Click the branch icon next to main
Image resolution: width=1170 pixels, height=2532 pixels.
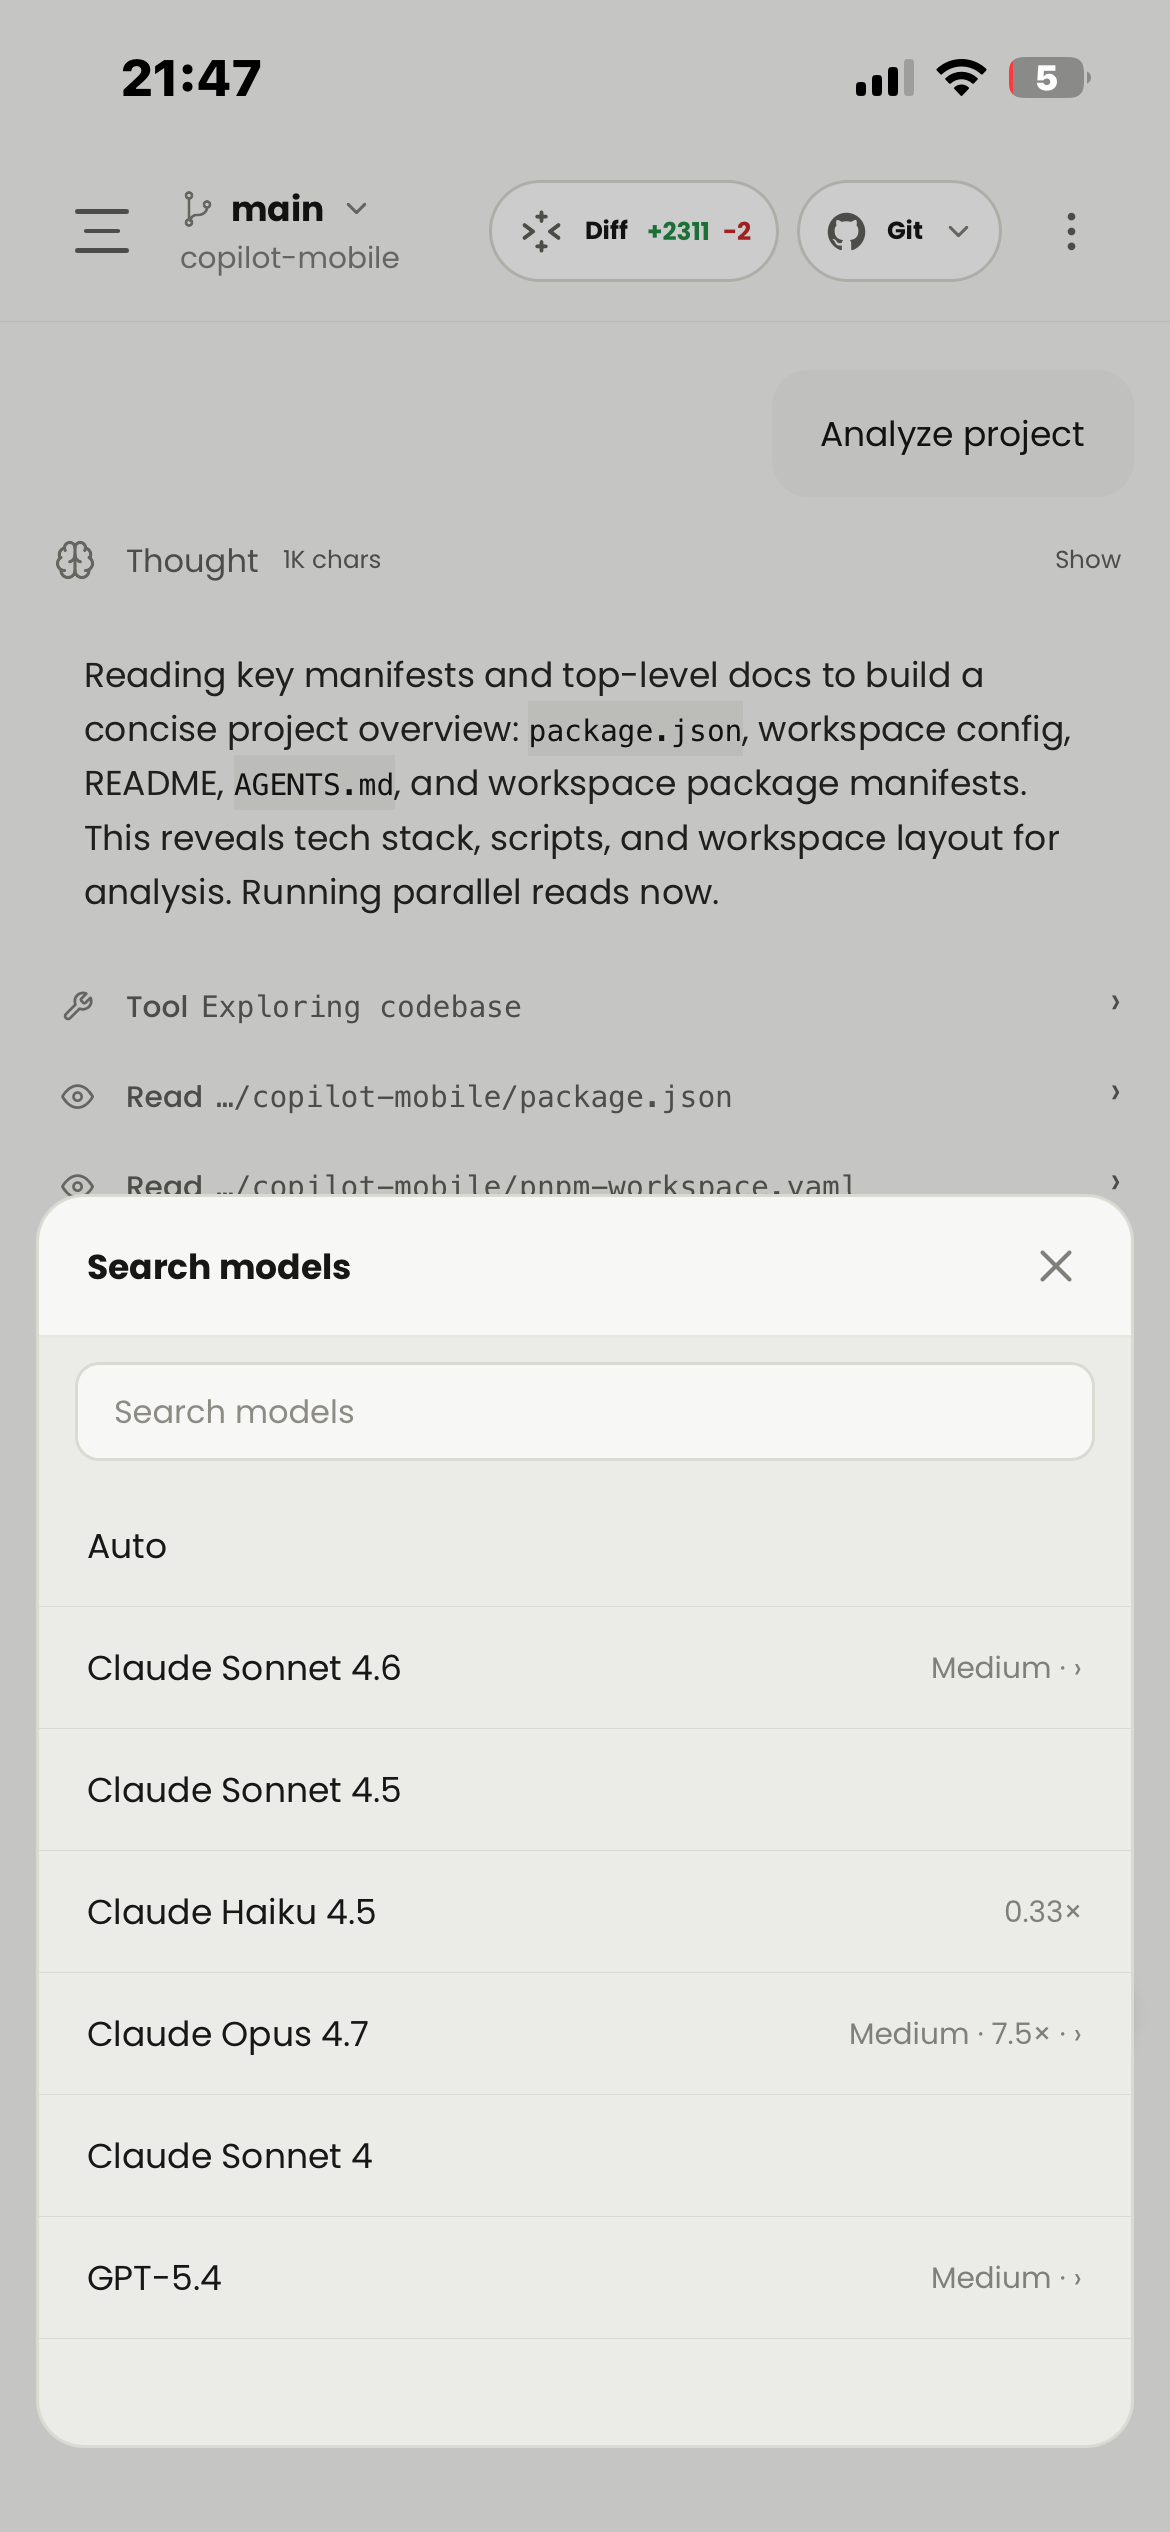click(x=196, y=207)
